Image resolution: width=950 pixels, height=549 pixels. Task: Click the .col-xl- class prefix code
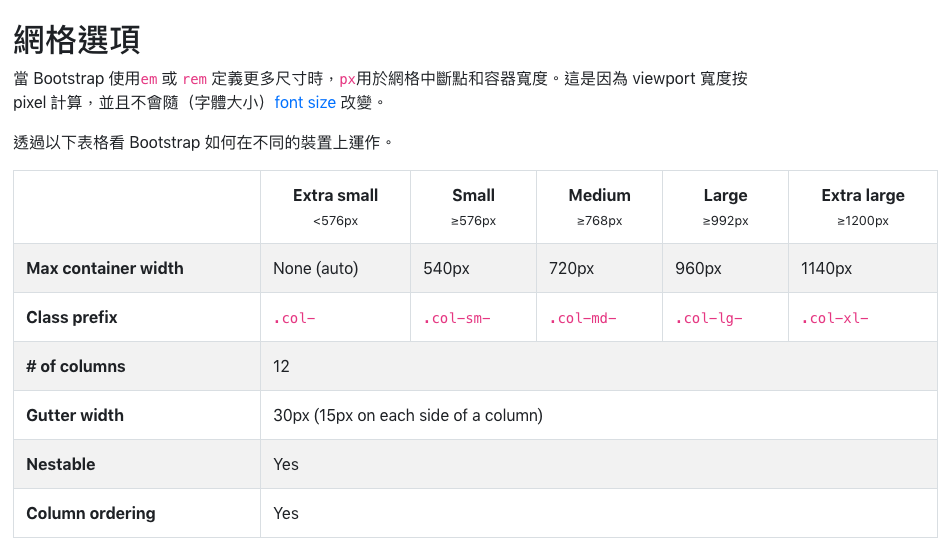click(835, 319)
